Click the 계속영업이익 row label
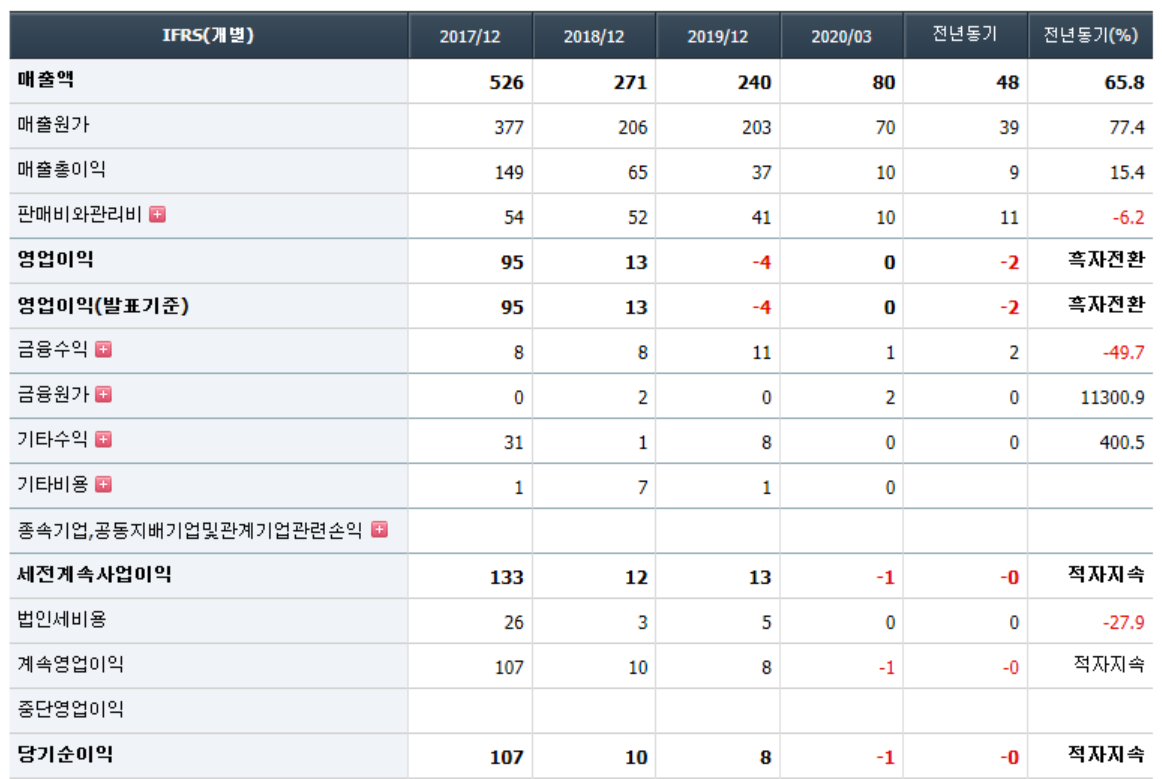This screenshot has width=1162, height=779. (70, 664)
